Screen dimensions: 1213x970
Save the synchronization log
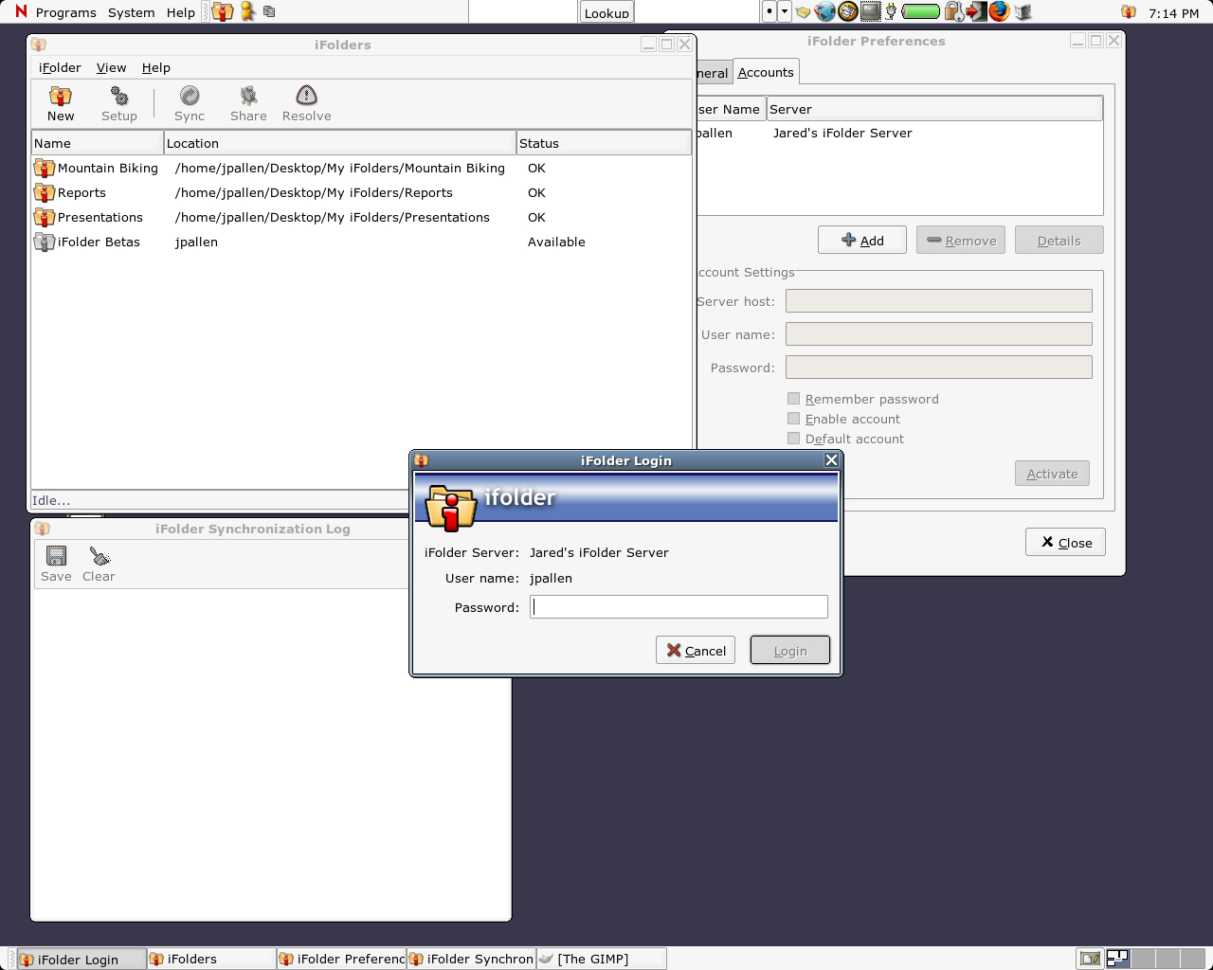point(56,563)
